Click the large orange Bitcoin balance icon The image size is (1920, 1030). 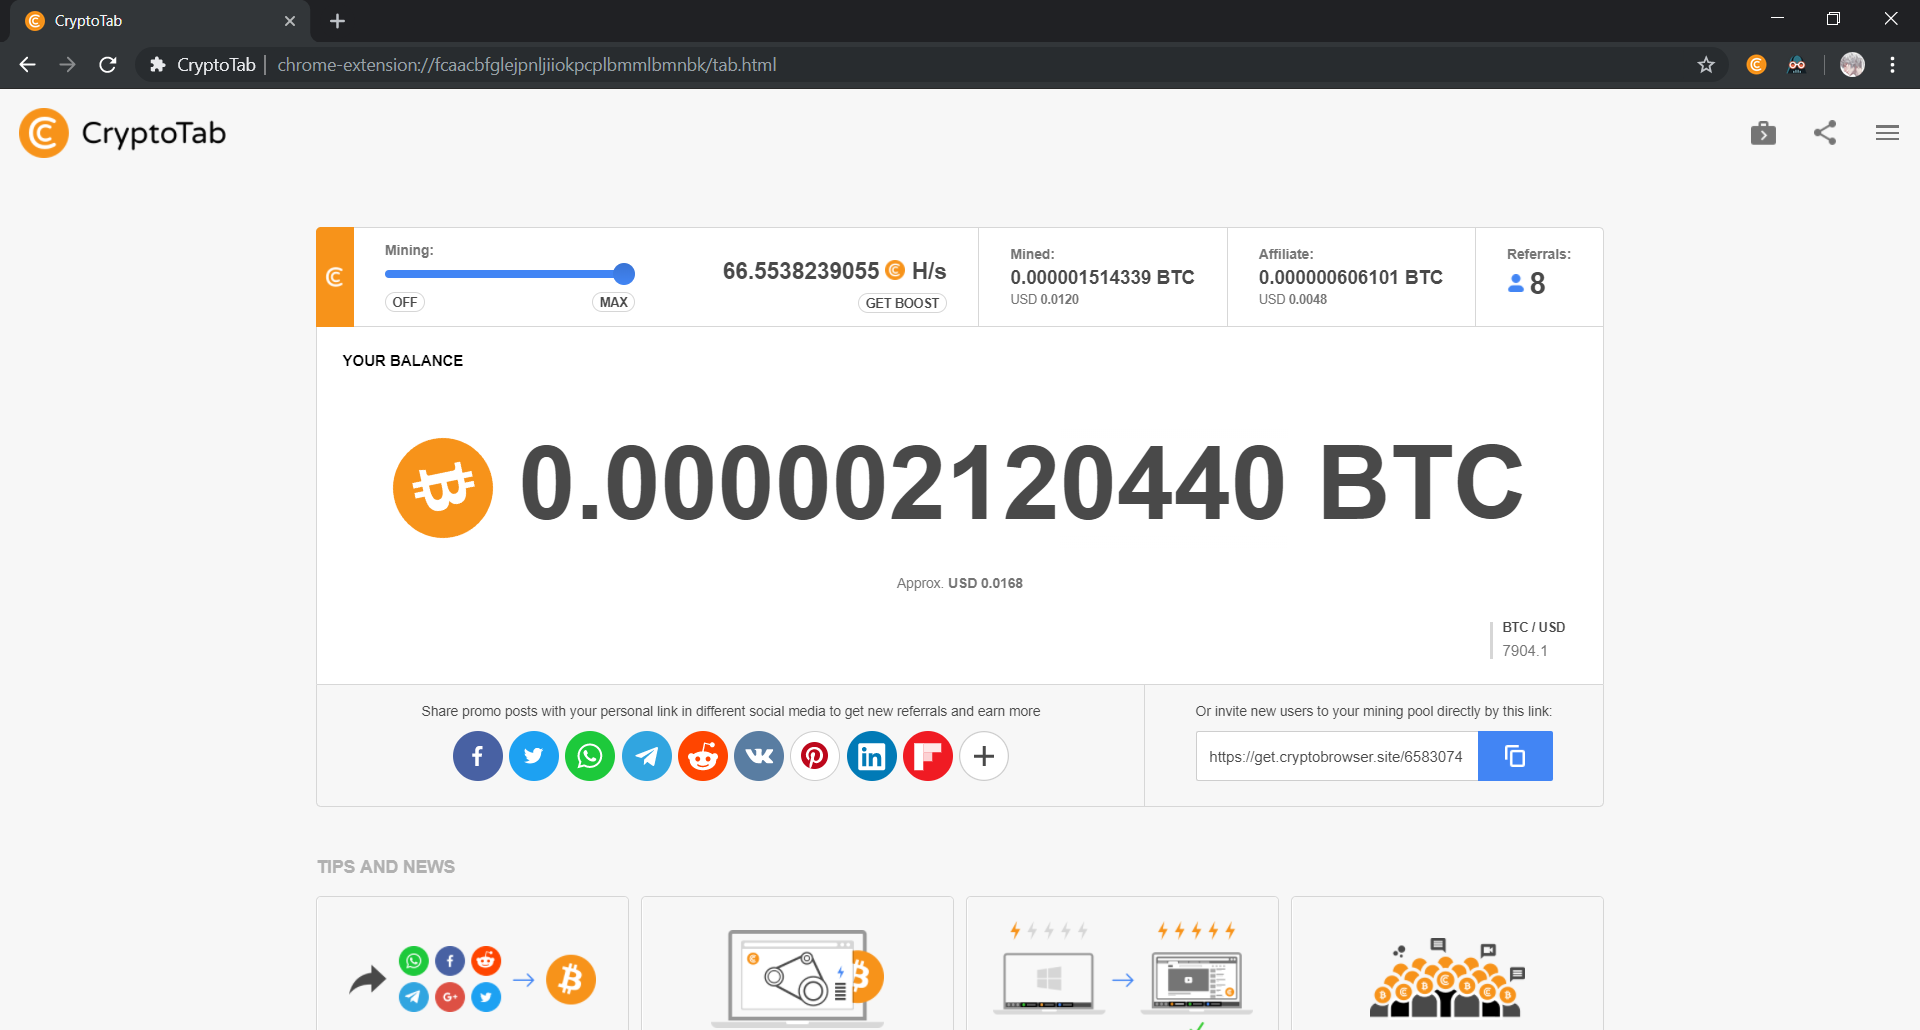[x=443, y=487]
